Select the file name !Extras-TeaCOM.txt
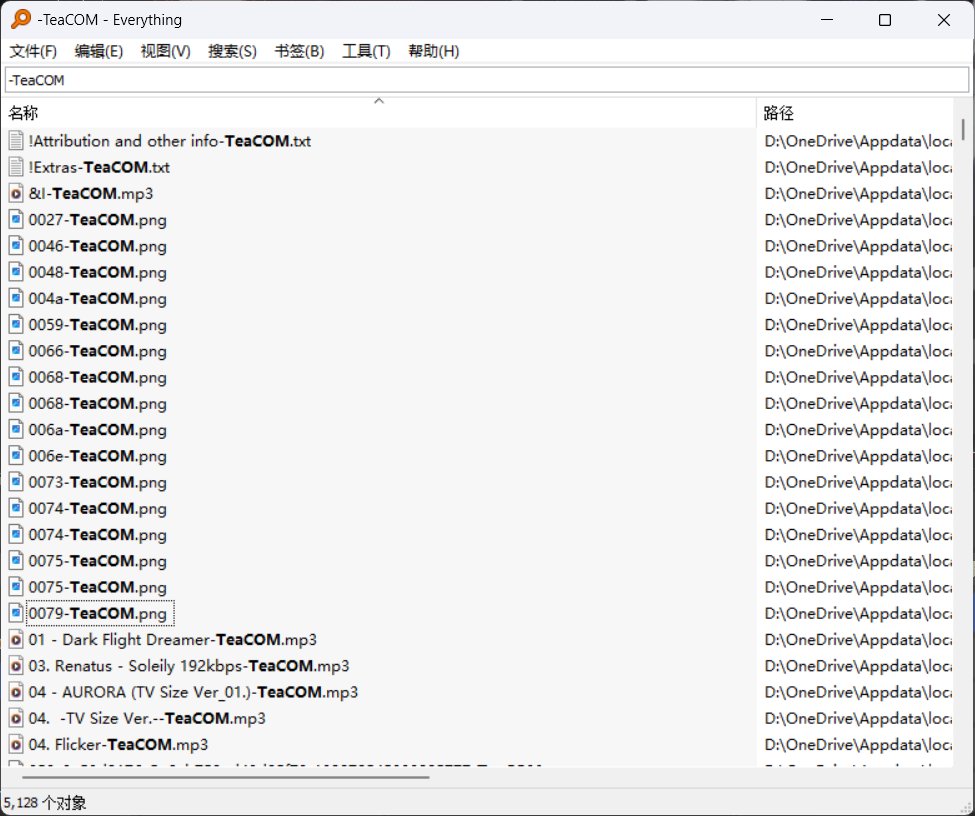 point(99,167)
